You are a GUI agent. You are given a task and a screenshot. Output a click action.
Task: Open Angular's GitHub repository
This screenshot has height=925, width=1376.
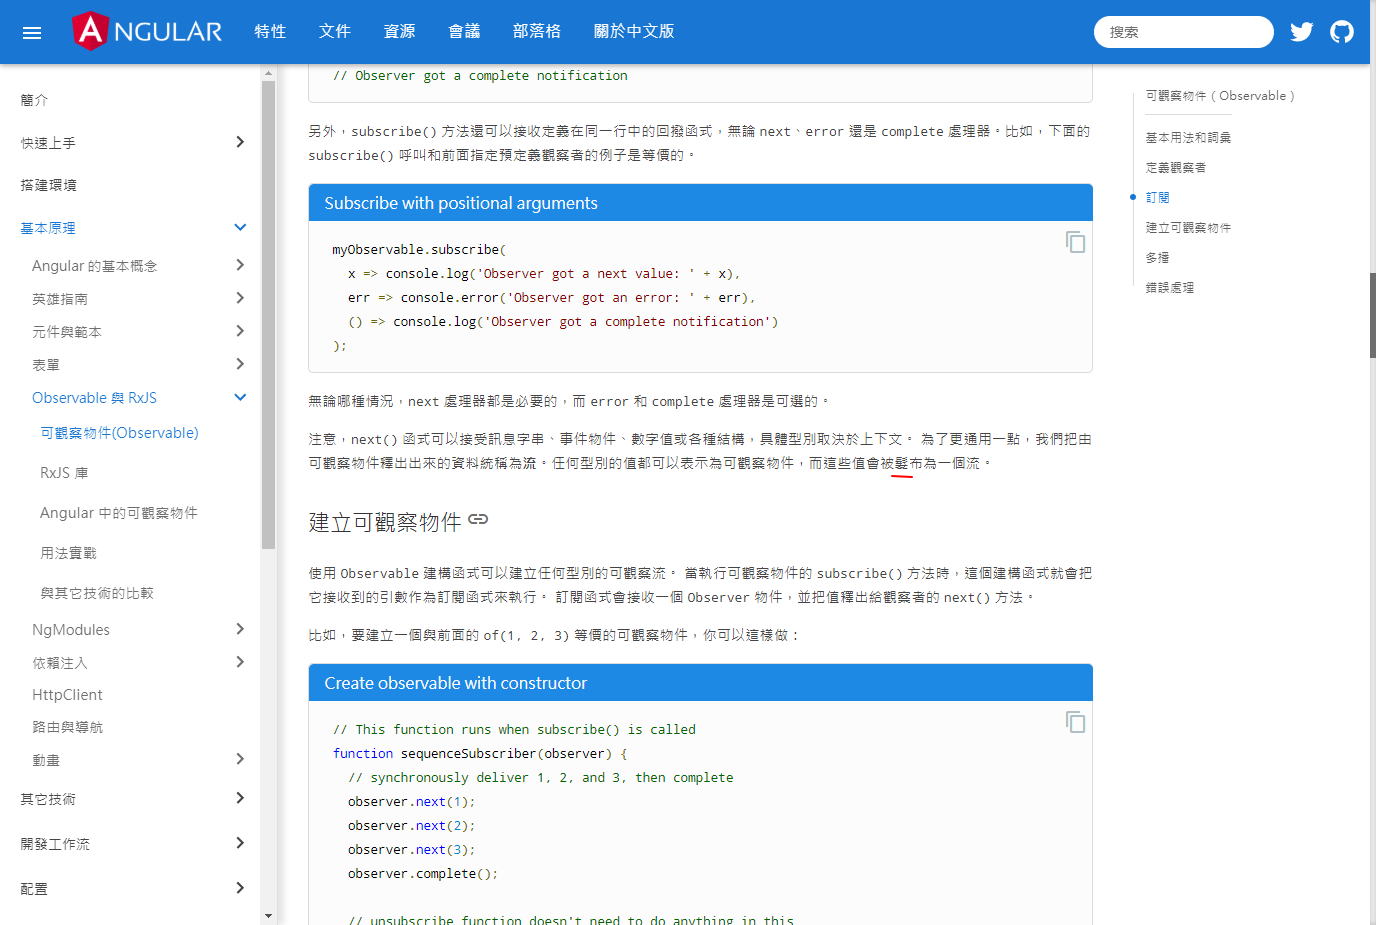[1341, 31]
